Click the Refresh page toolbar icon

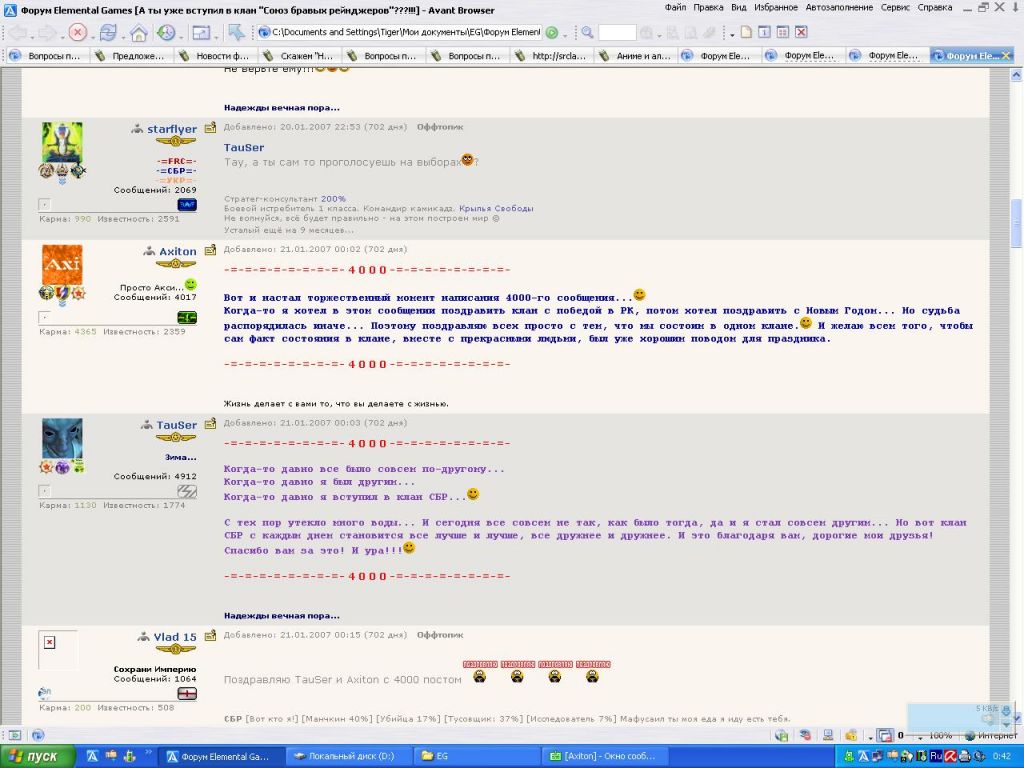click(x=108, y=33)
